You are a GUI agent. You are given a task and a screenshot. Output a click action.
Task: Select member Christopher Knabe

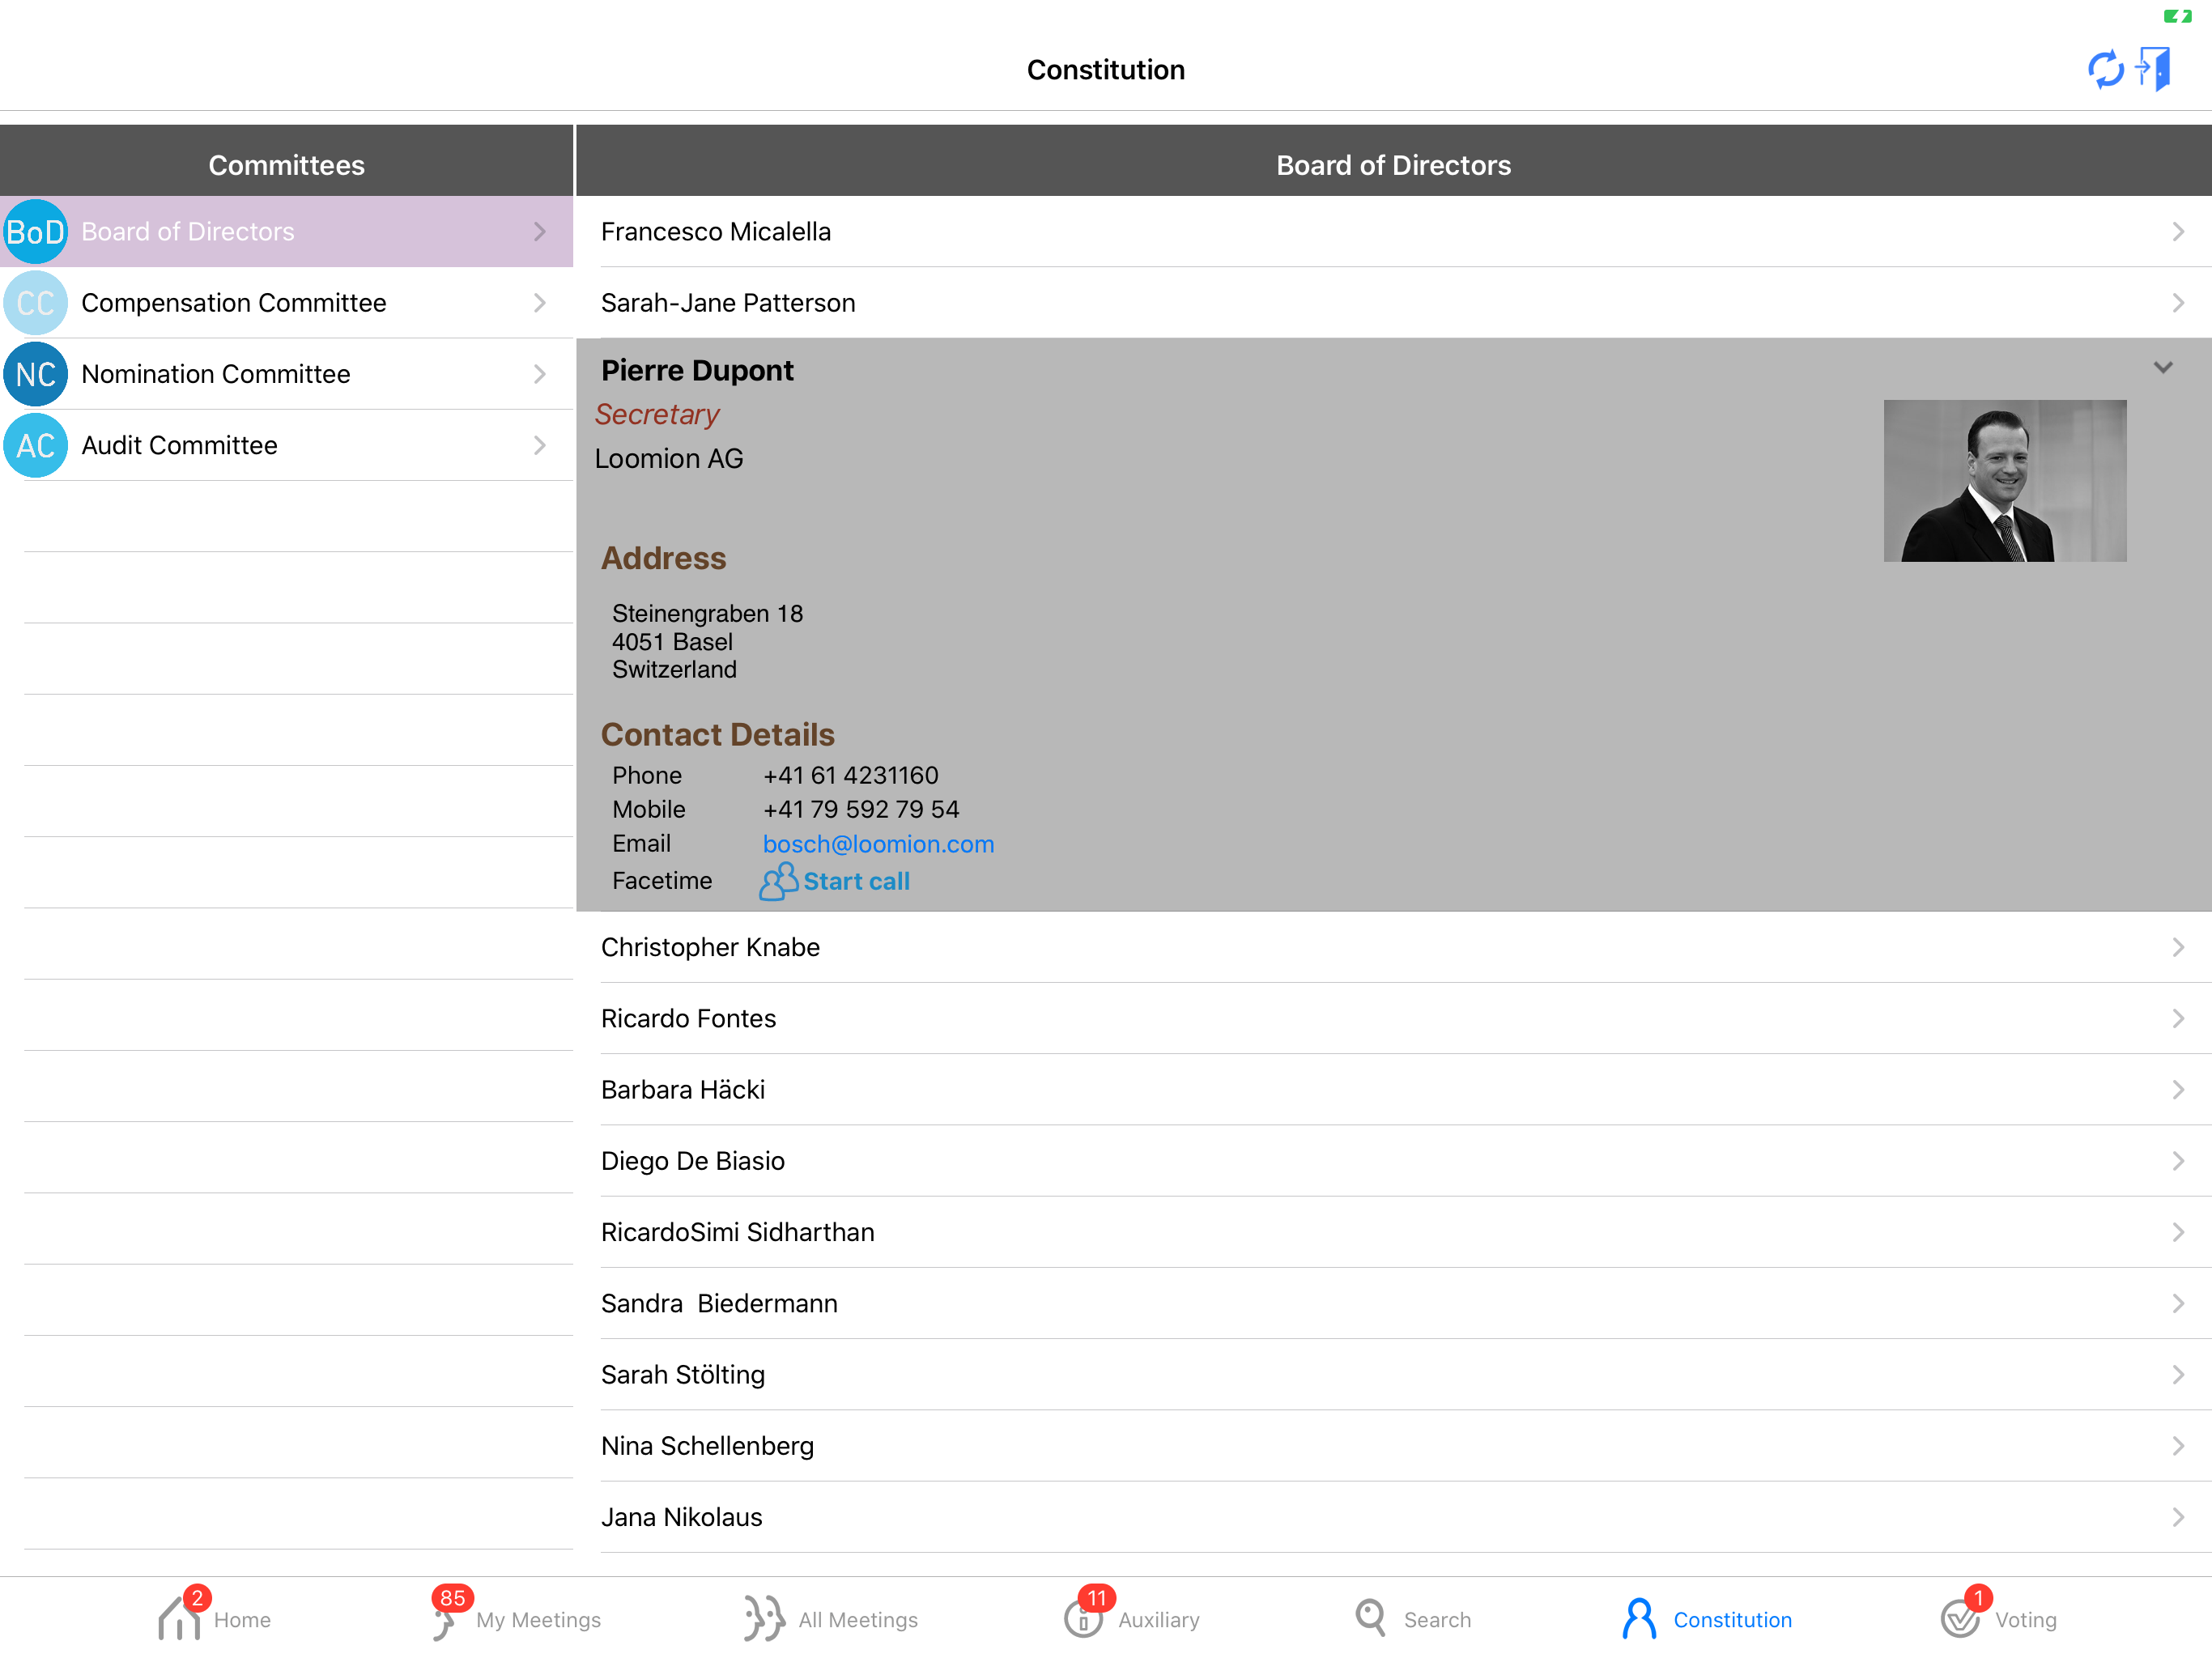point(1394,947)
